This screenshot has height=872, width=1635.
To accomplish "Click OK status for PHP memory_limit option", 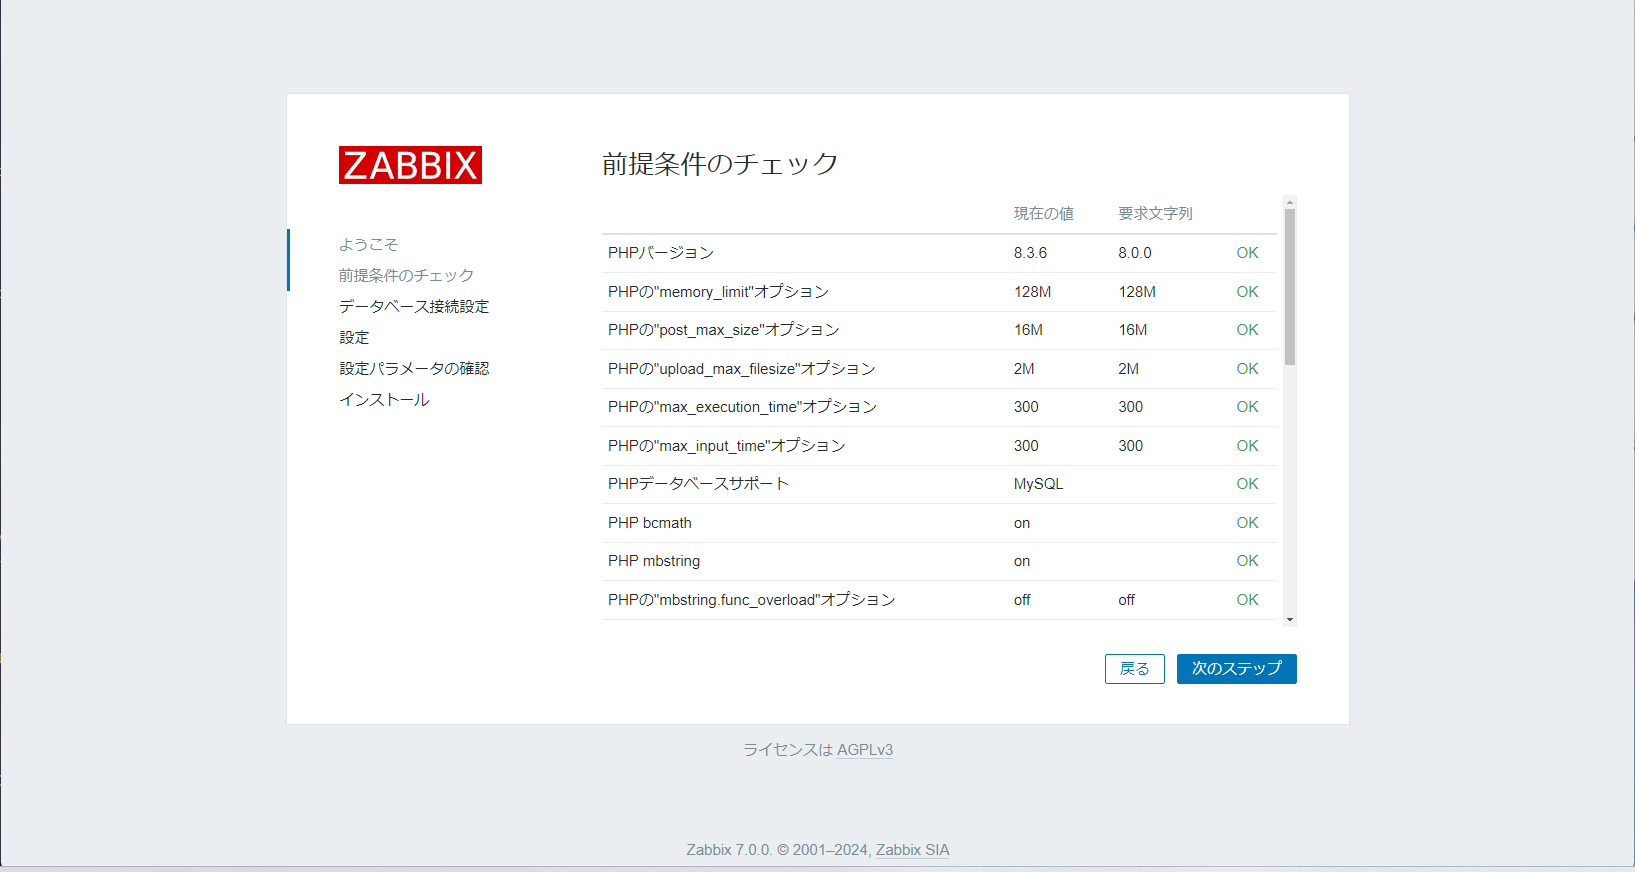I will [1247, 292].
